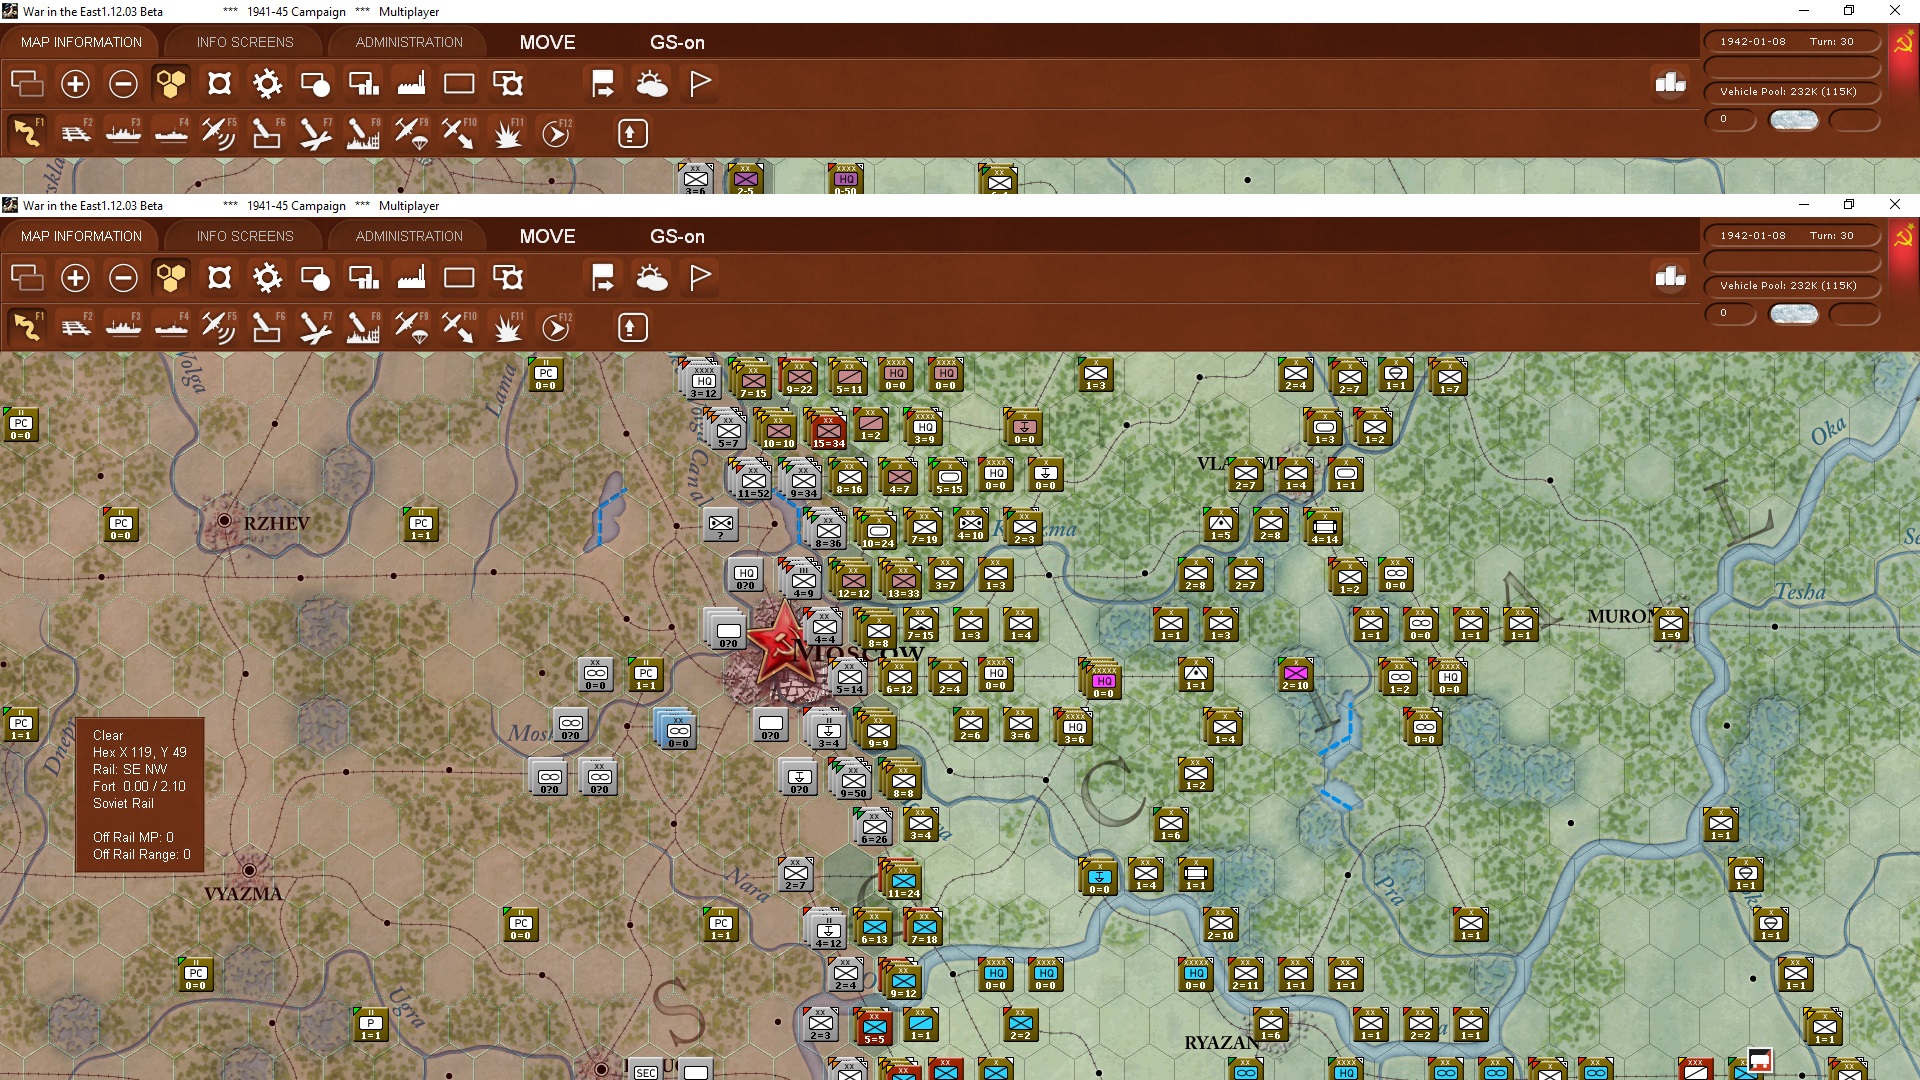Open INFO SCREENS tab in front window
This screenshot has height=1080, width=1920.
point(245,236)
